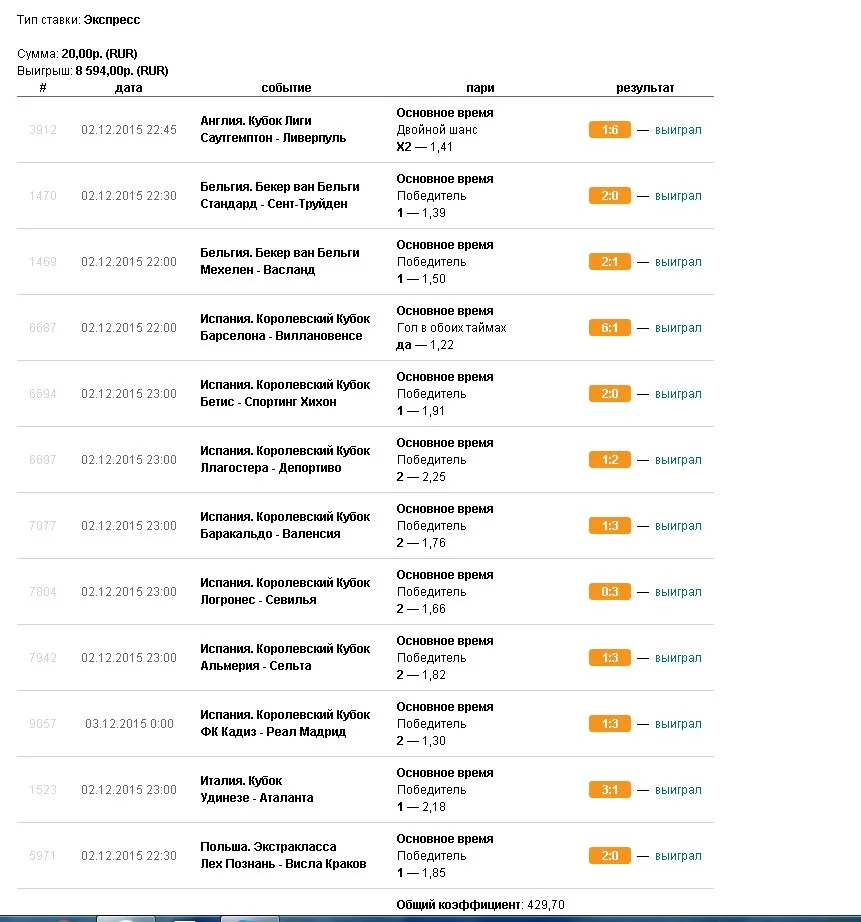Click the 2:1 score badge for Мехелен - Васланд

(x=610, y=262)
